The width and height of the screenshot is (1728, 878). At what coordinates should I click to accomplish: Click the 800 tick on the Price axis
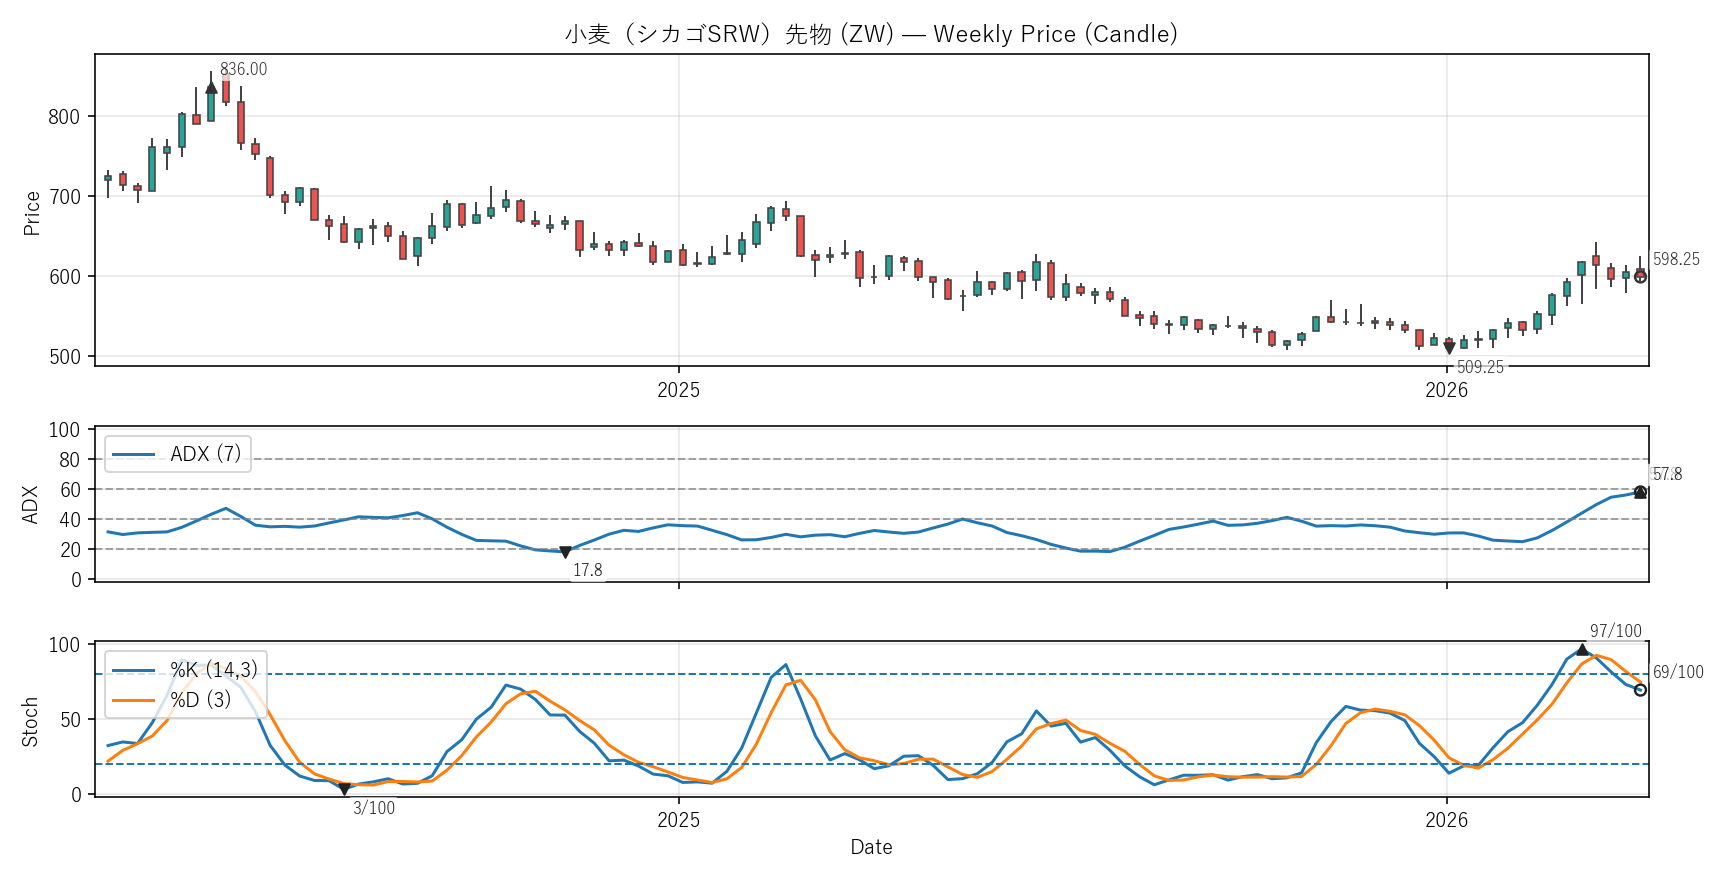(64, 117)
